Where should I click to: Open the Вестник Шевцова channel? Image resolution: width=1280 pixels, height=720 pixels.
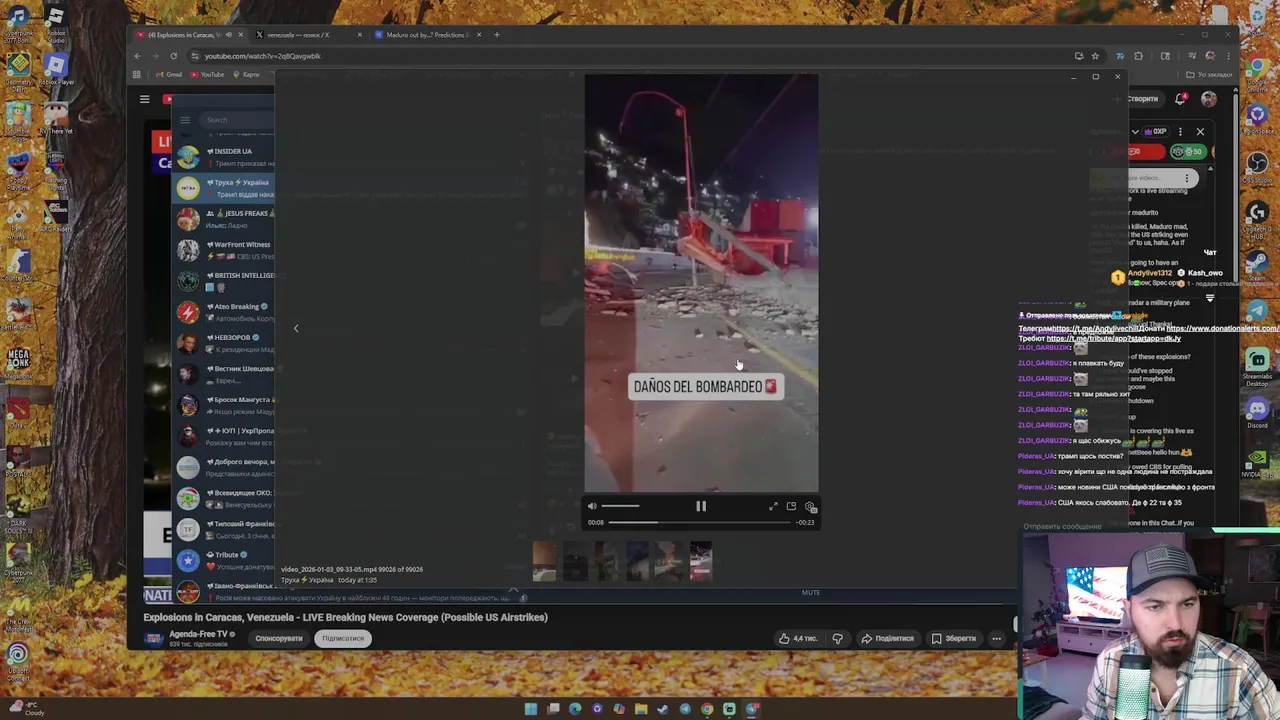tap(224, 374)
